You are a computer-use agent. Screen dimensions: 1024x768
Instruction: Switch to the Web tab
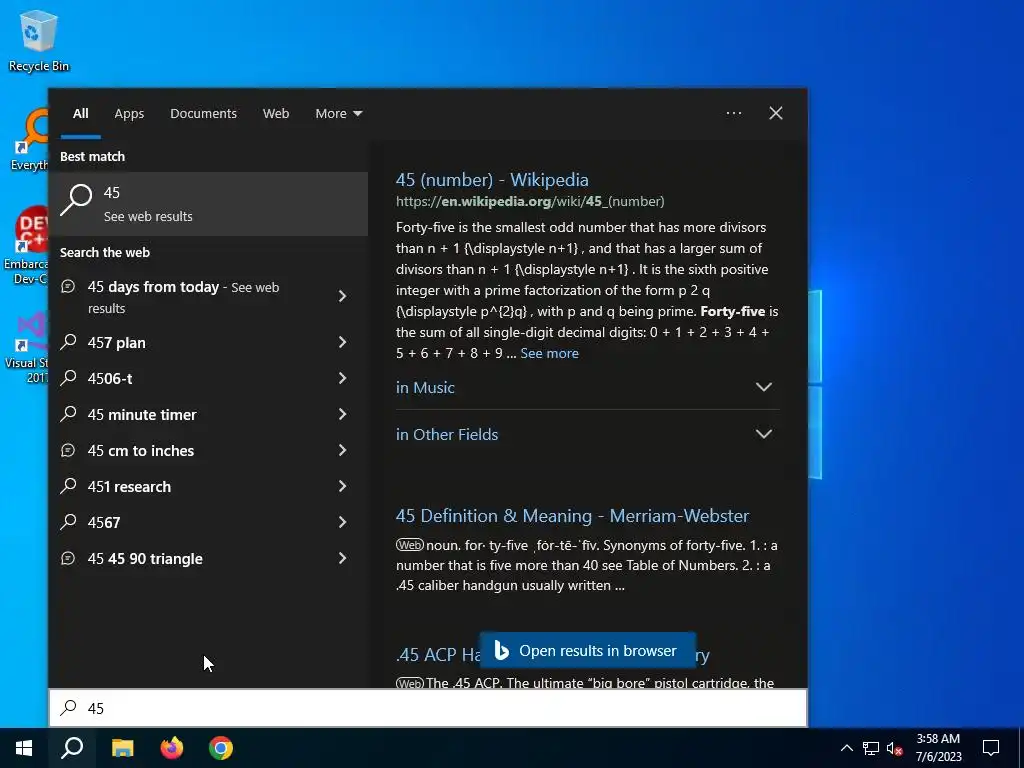276,113
